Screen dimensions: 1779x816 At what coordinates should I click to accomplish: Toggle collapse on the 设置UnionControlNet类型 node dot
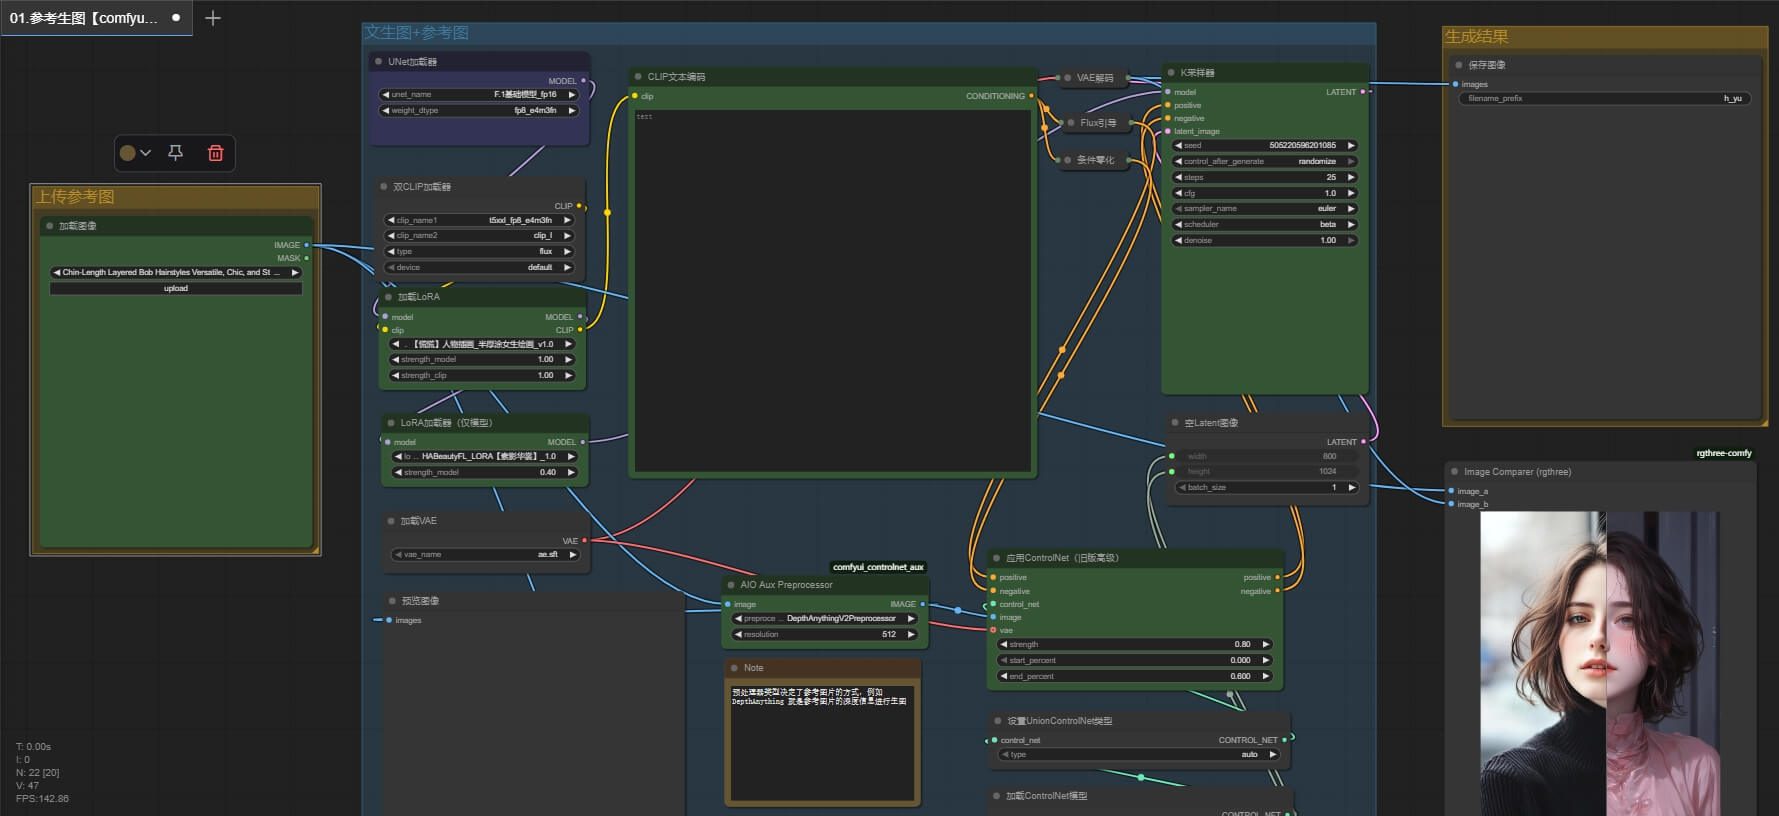click(998, 721)
